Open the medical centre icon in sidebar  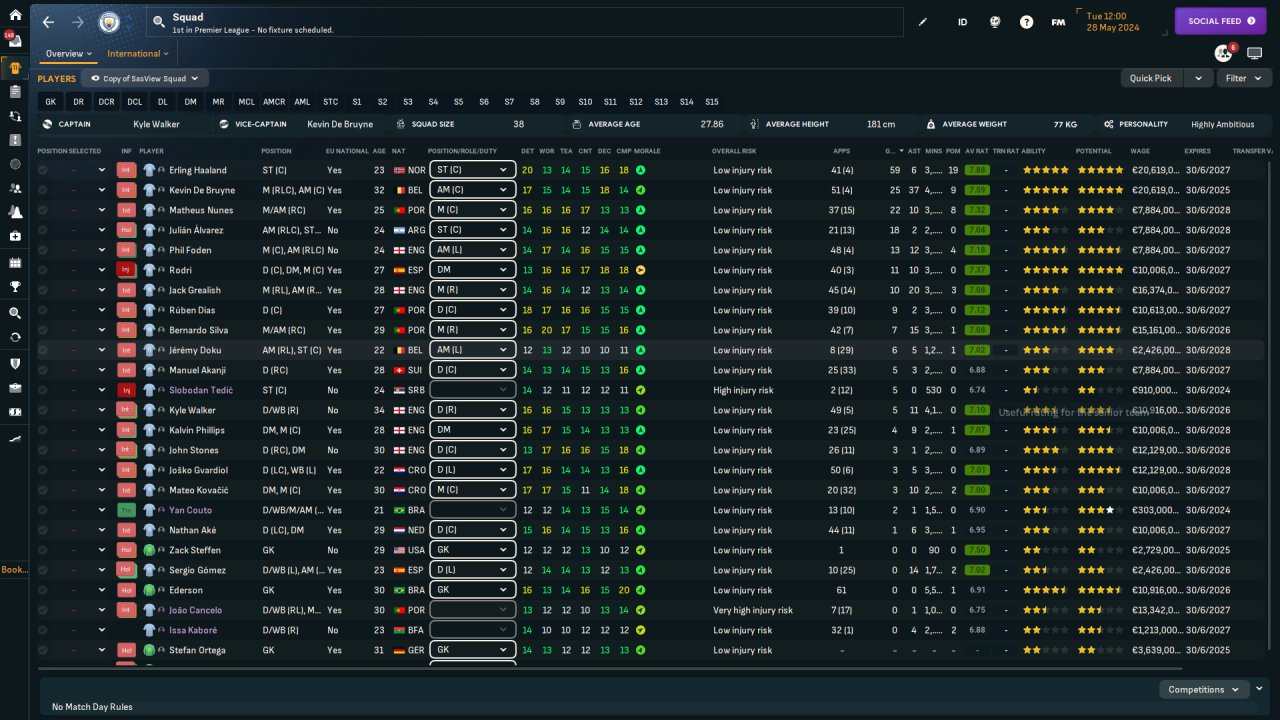(14, 236)
